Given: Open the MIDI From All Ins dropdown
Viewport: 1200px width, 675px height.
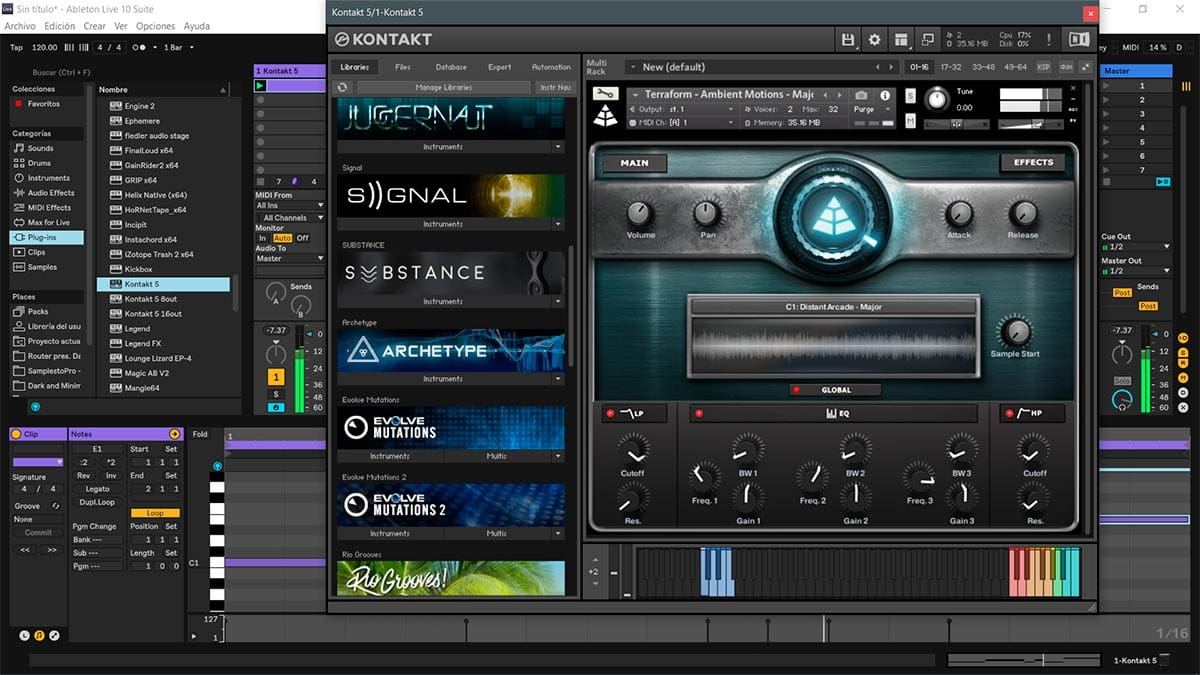Looking at the screenshot, I should click(290, 206).
